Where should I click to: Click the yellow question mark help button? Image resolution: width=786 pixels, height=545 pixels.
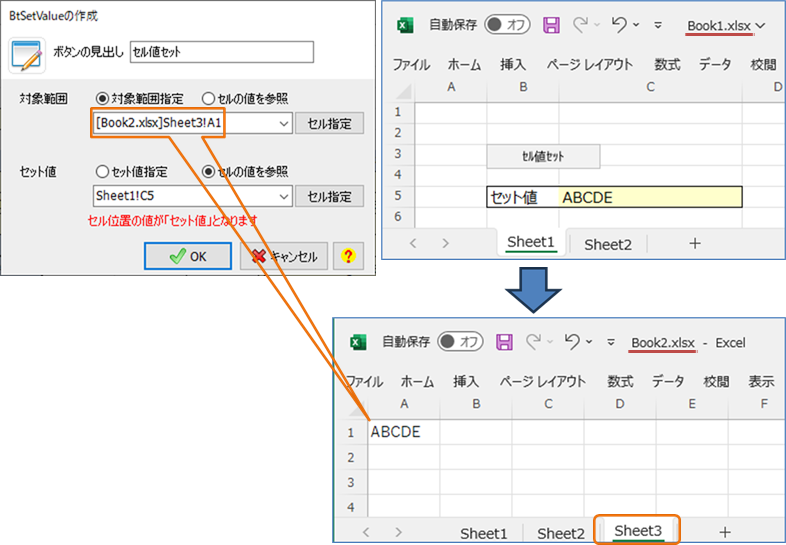(x=348, y=256)
